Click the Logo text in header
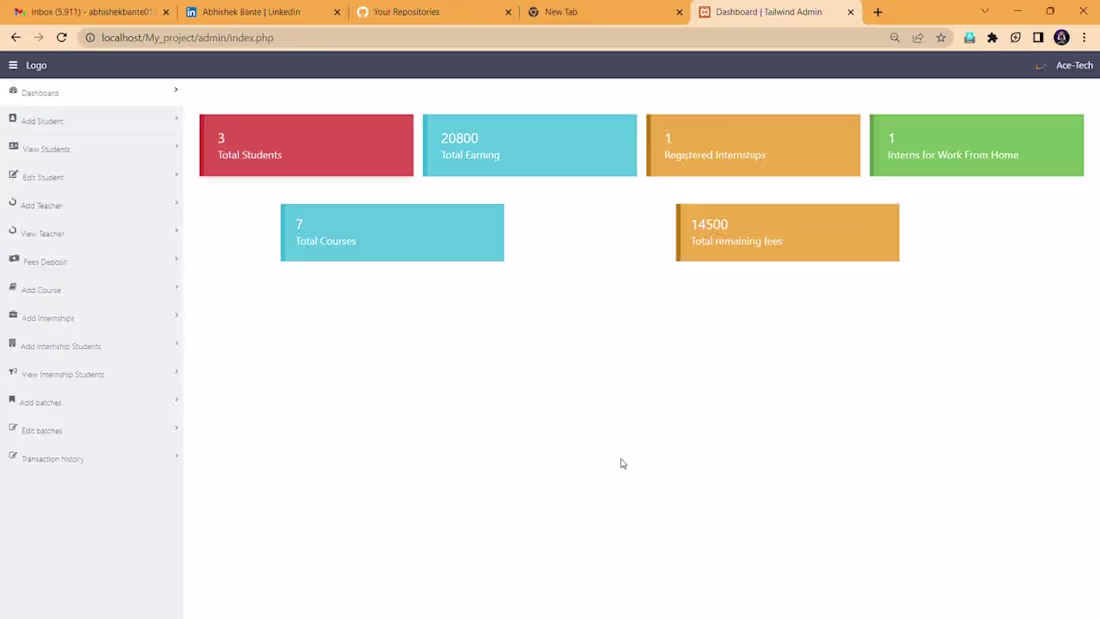 (36, 65)
